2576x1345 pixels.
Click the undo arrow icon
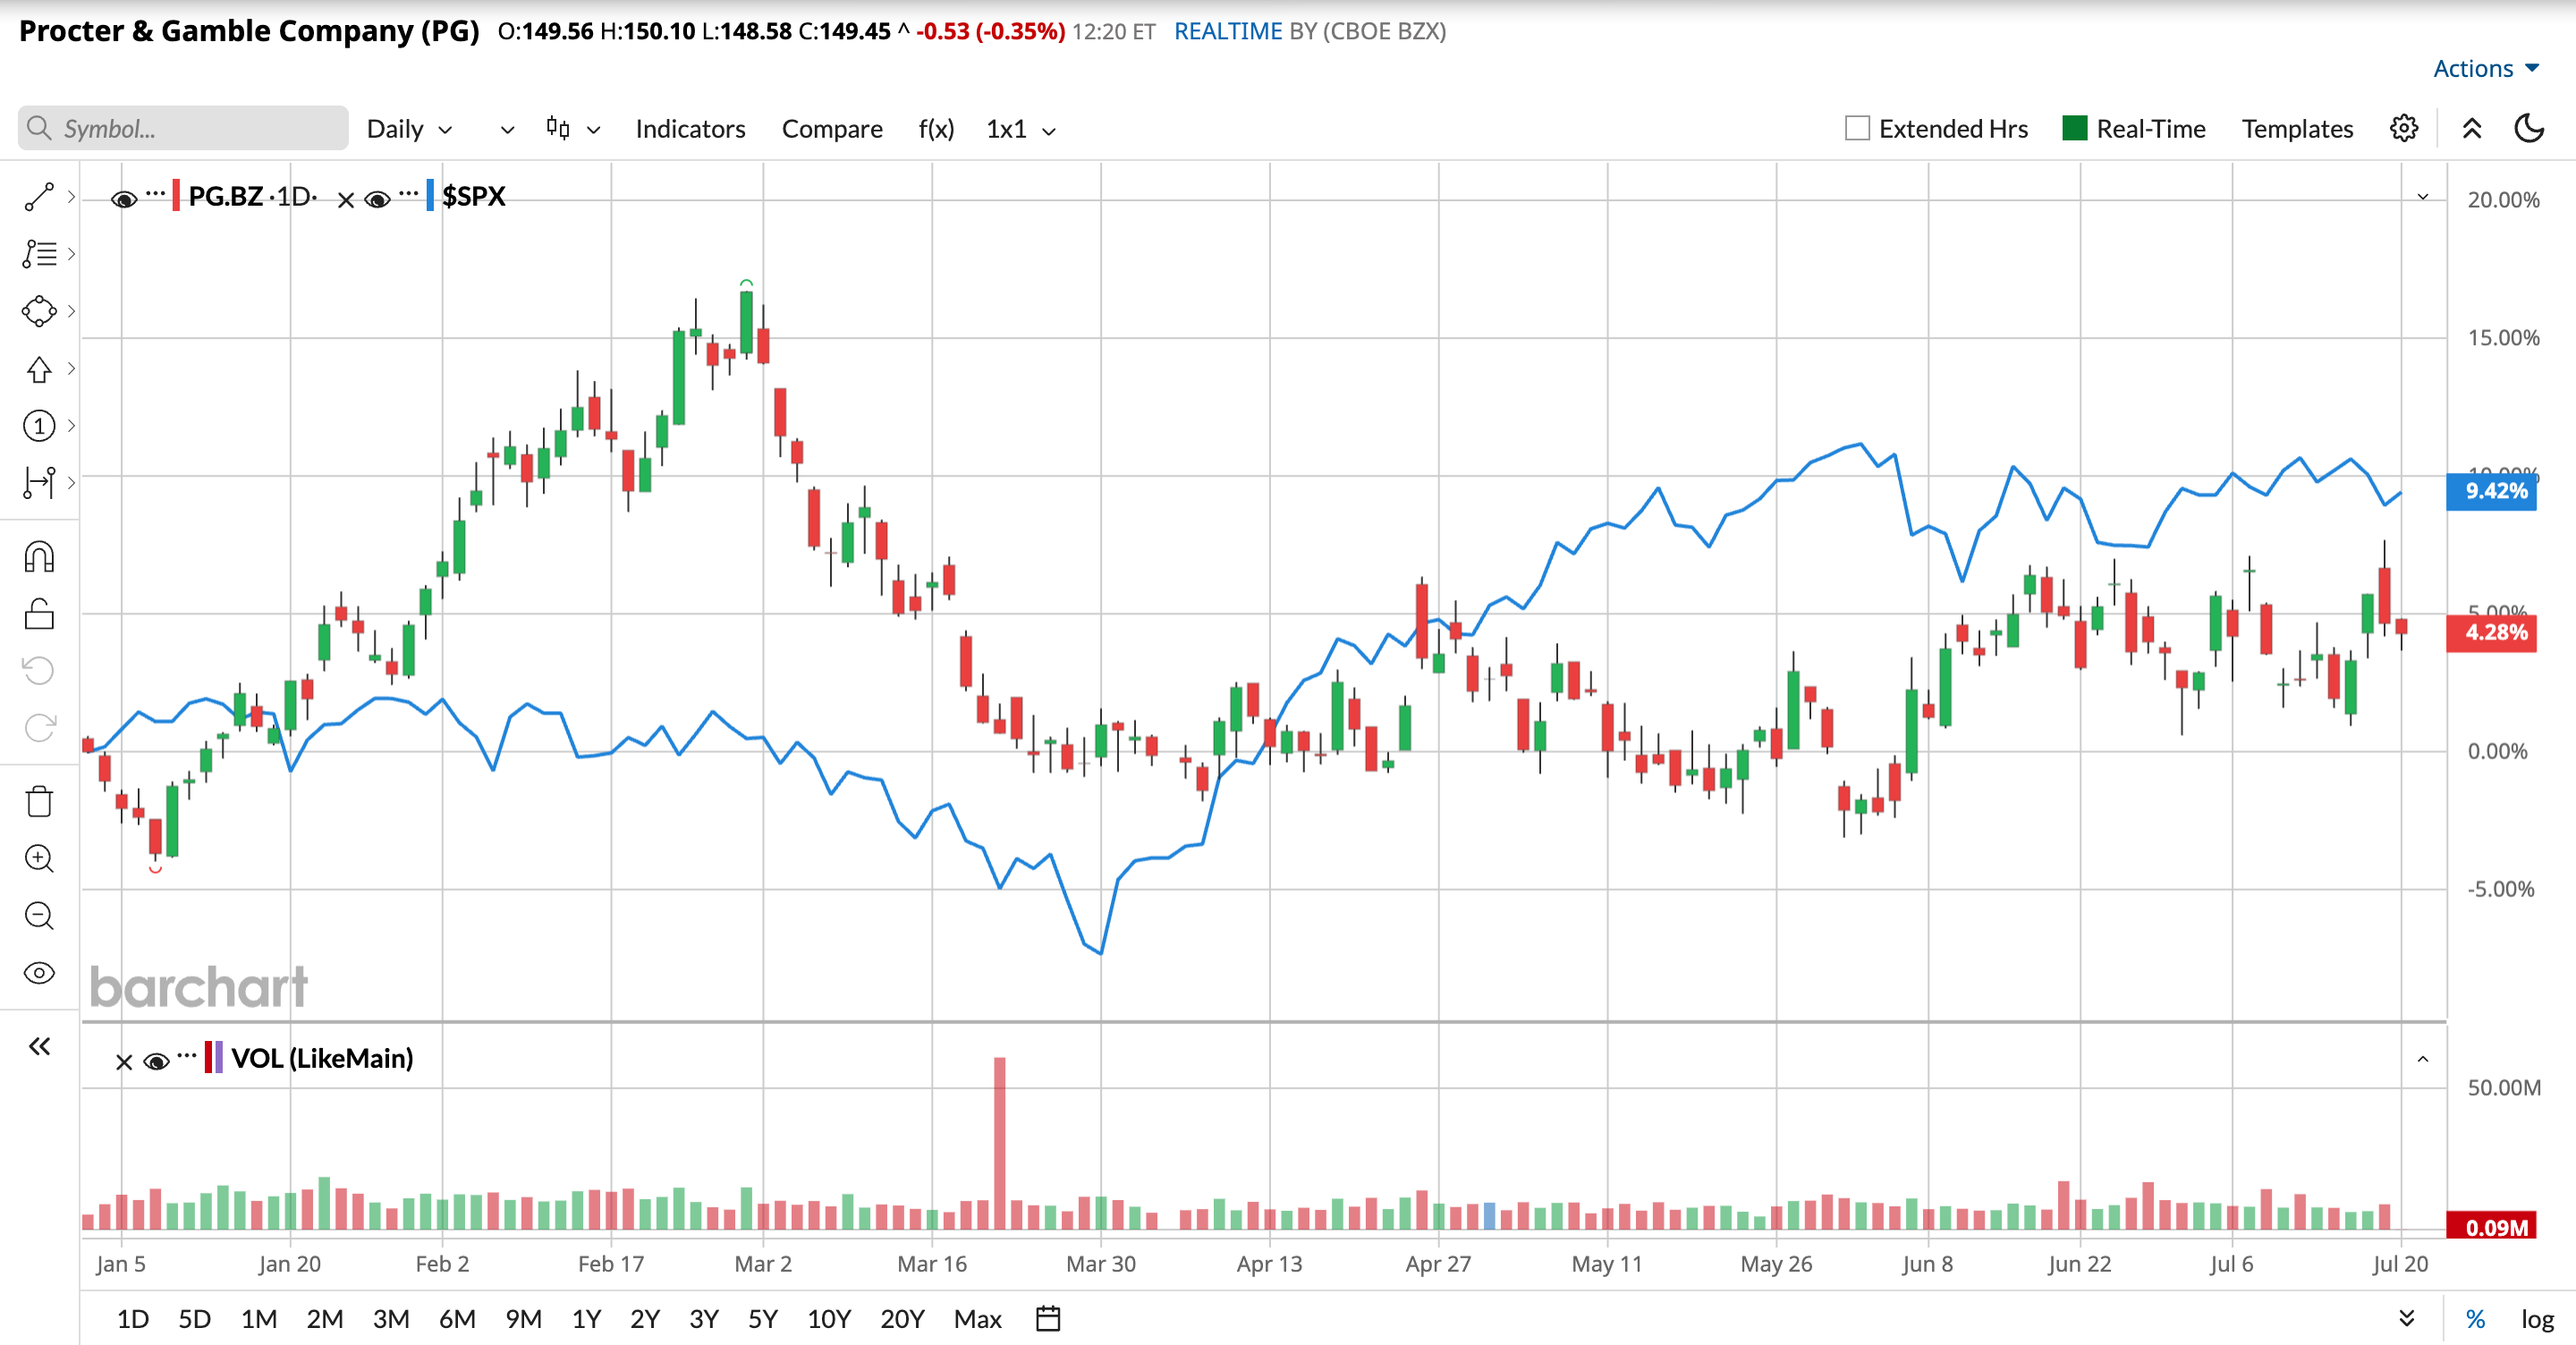39,670
